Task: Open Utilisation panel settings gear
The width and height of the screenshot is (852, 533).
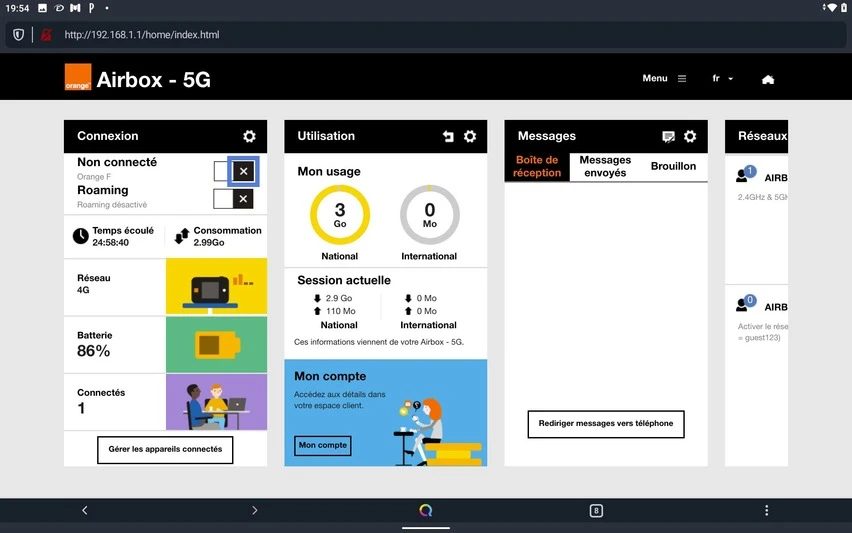Action: coord(470,136)
